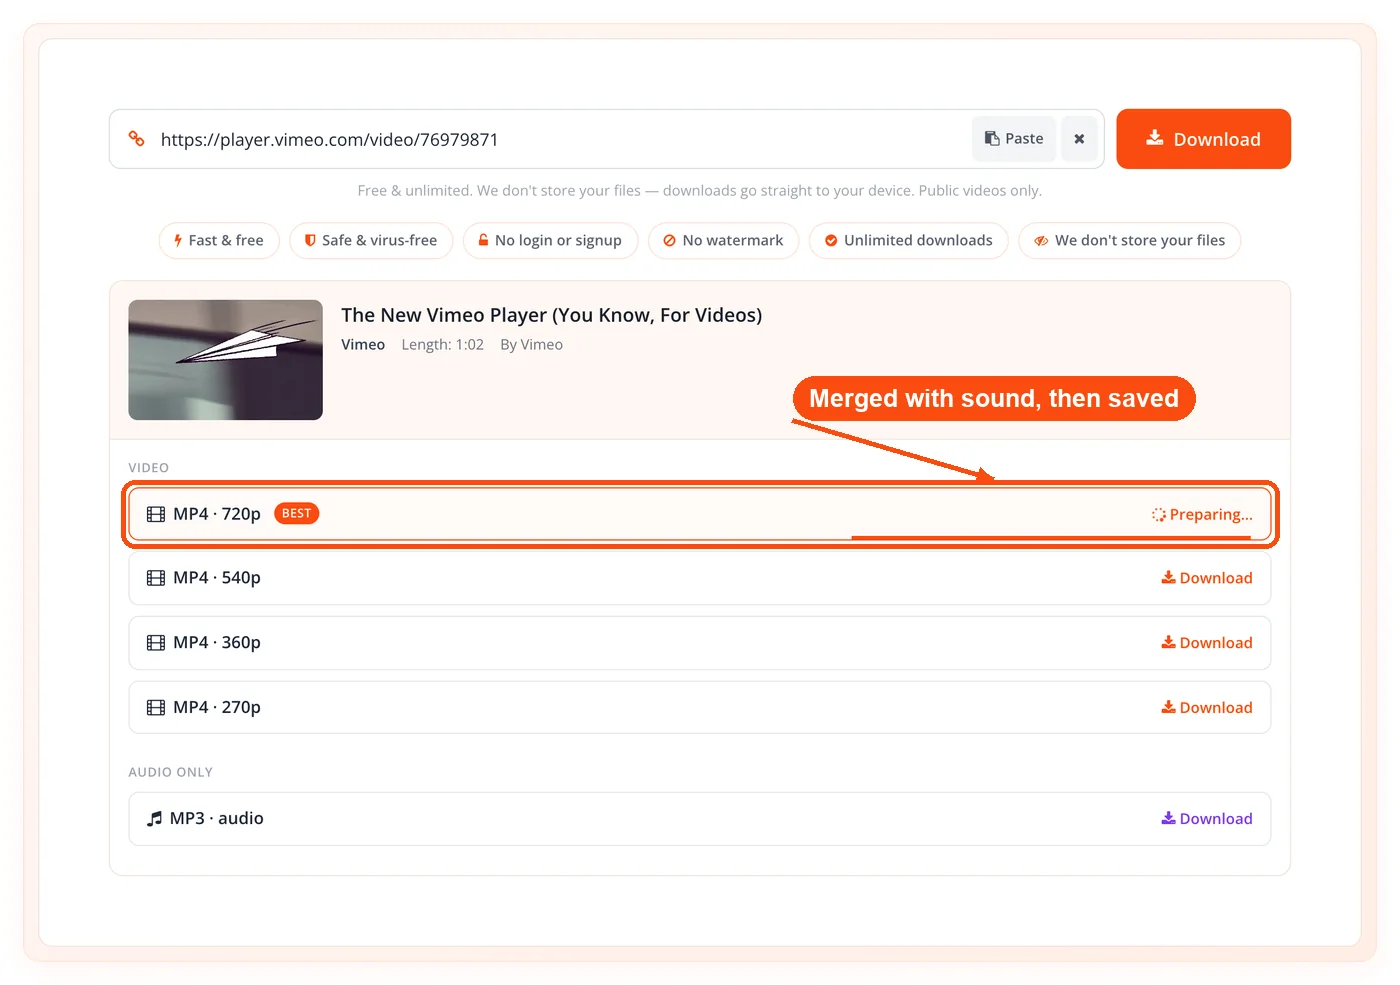Screen dimensions: 1400x985
Task: Click the shield icon on Safe & virus-free
Action: pyautogui.click(x=310, y=241)
